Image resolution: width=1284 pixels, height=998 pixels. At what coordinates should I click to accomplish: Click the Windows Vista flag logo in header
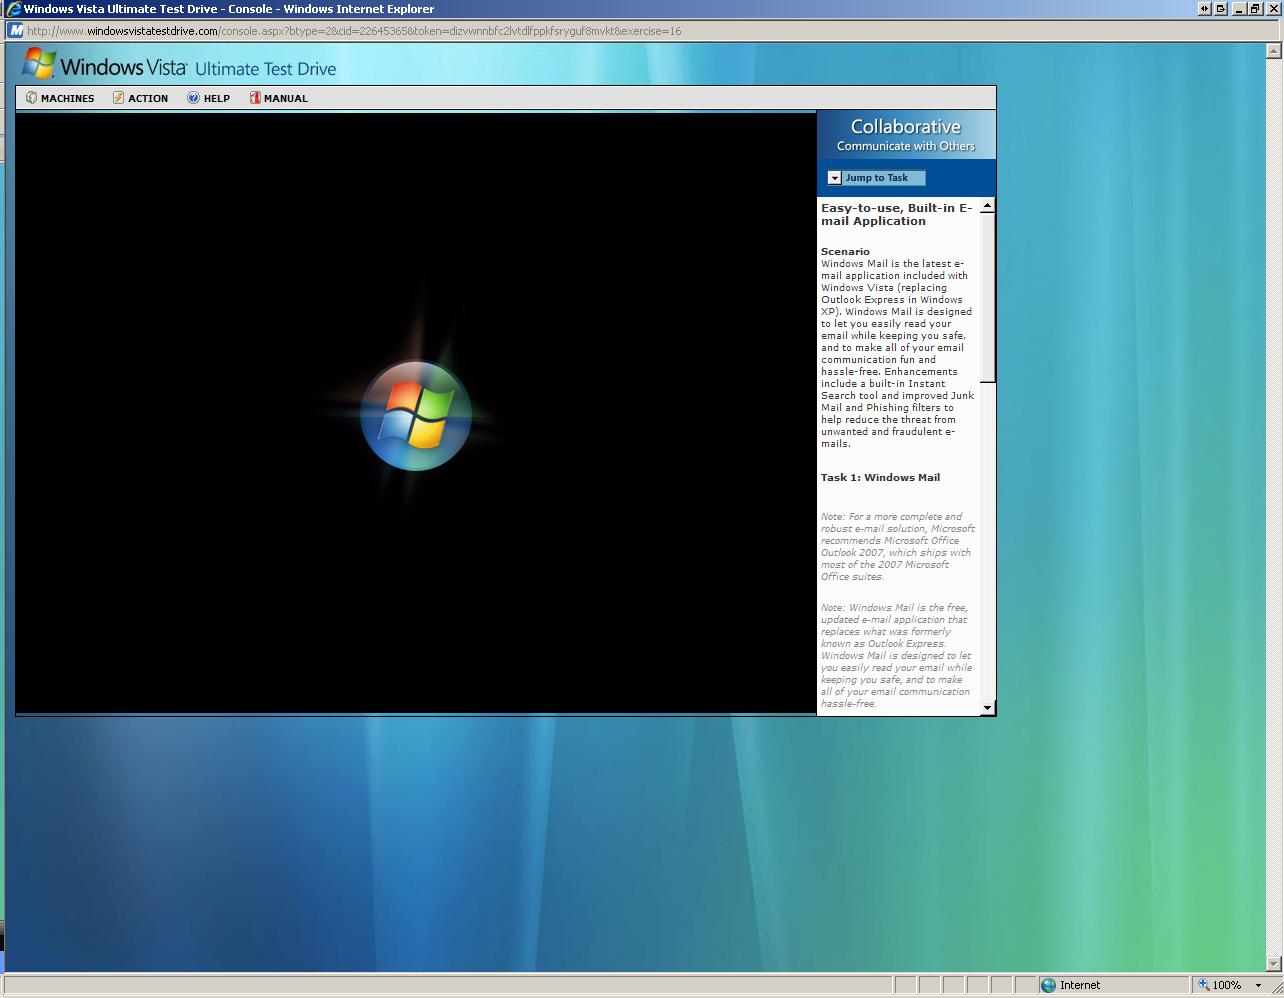pyautogui.click(x=39, y=64)
